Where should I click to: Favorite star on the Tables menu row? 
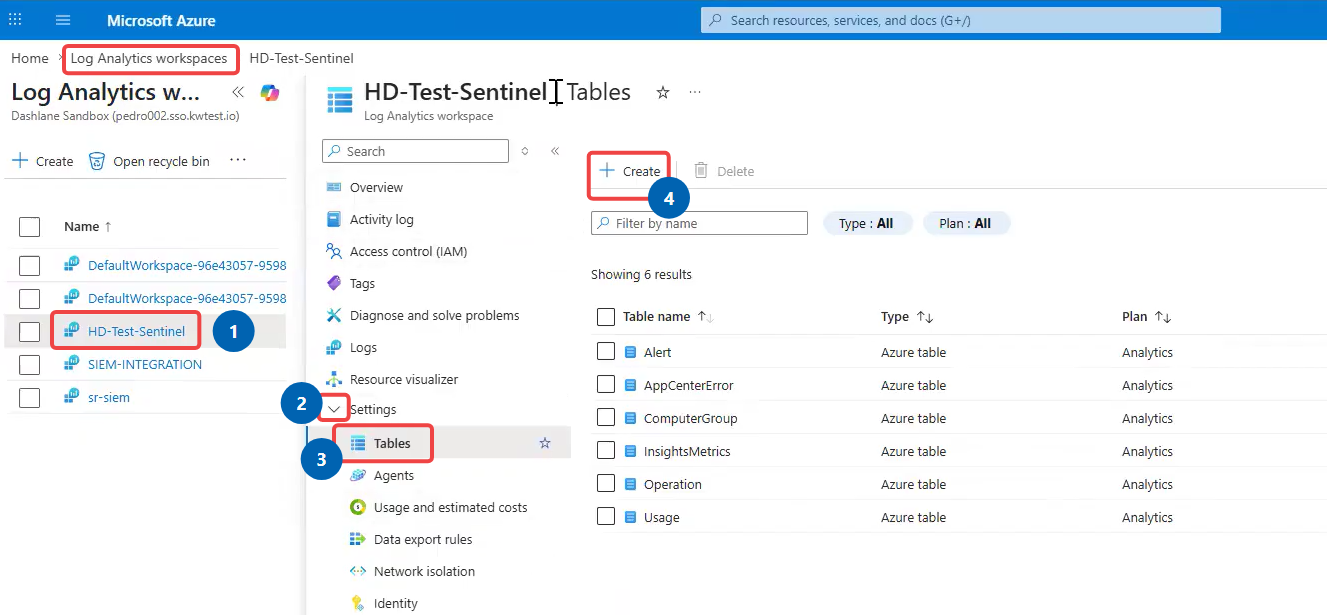click(x=545, y=443)
